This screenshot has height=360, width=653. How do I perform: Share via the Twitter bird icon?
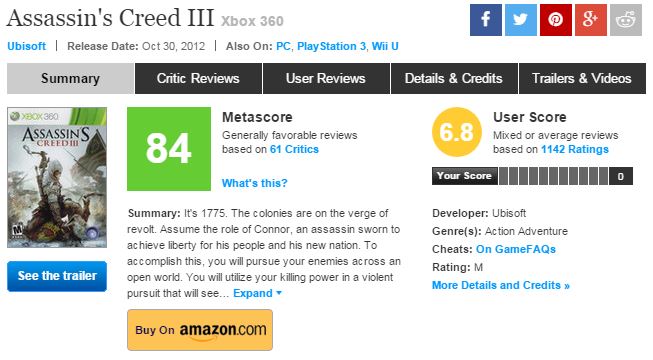click(x=521, y=20)
